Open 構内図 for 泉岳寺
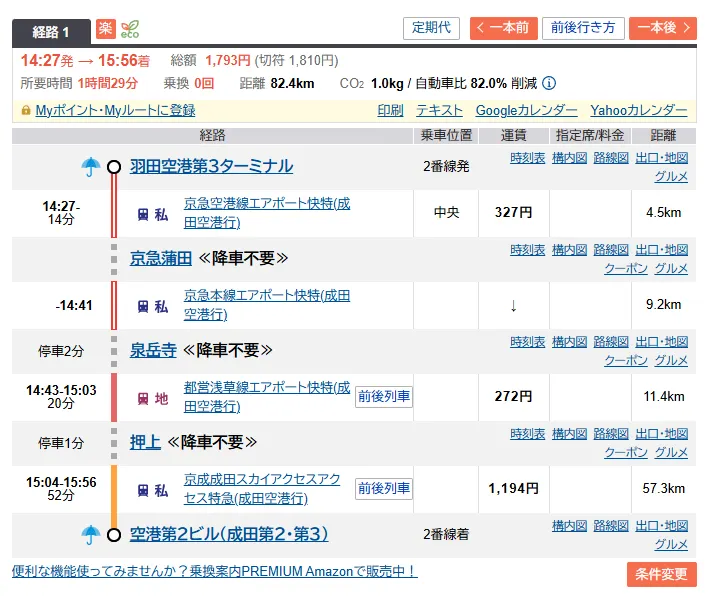The height and width of the screenshot is (605, 708). click(x=569, y=342)
